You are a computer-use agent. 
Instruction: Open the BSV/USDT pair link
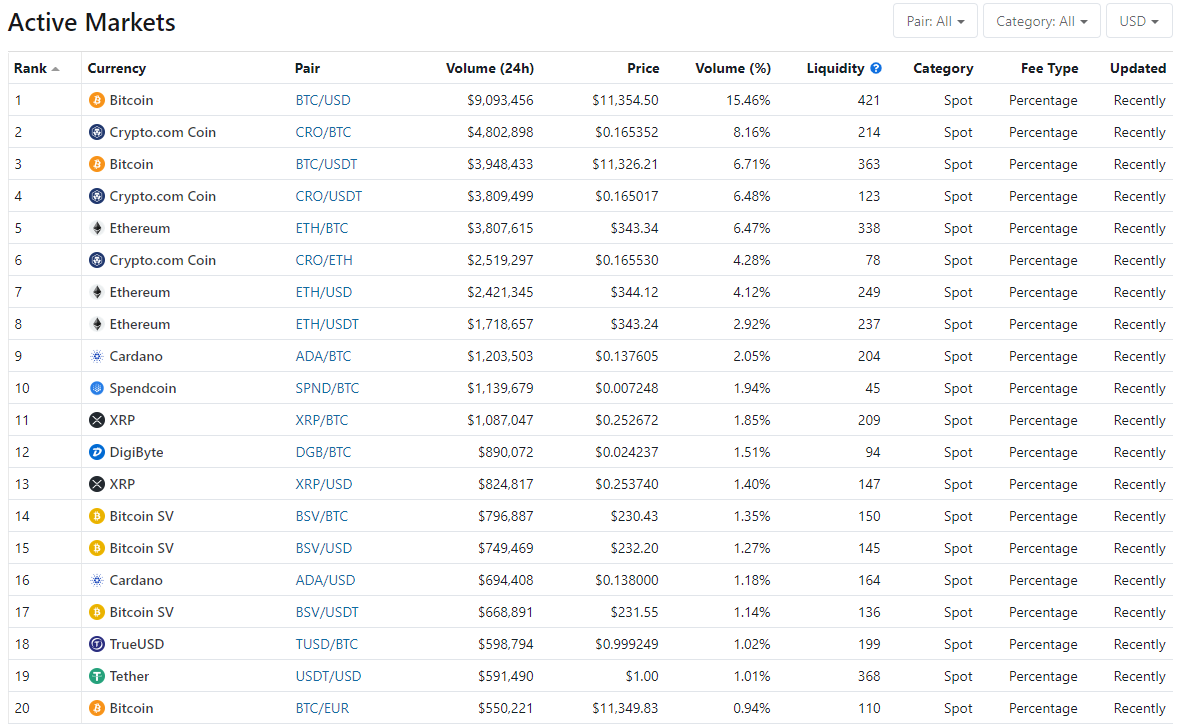click(x=327, y=612)
